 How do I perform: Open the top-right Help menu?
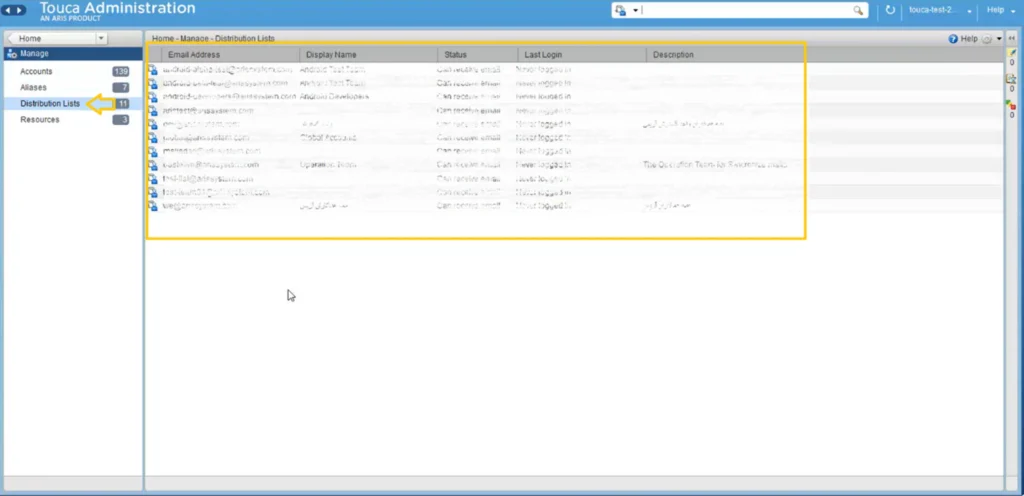(x=1000, y=10)
